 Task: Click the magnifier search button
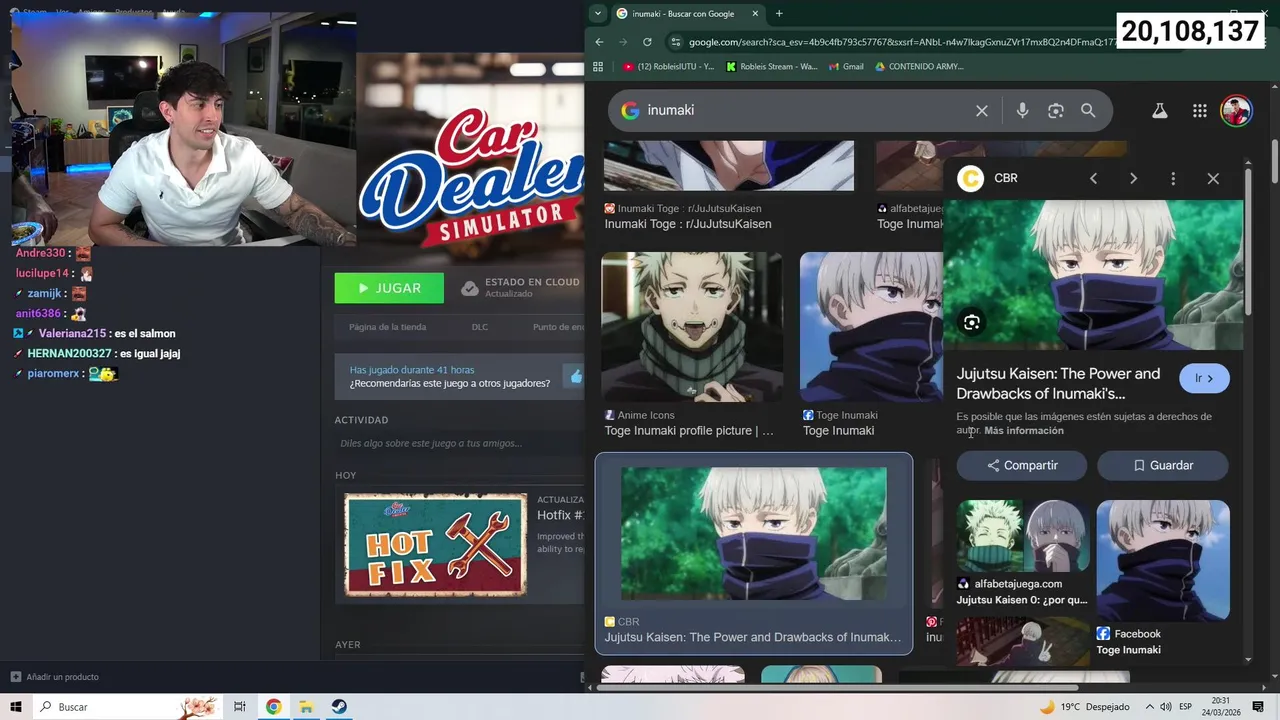pyautogui.click(x=1088, y=110)
